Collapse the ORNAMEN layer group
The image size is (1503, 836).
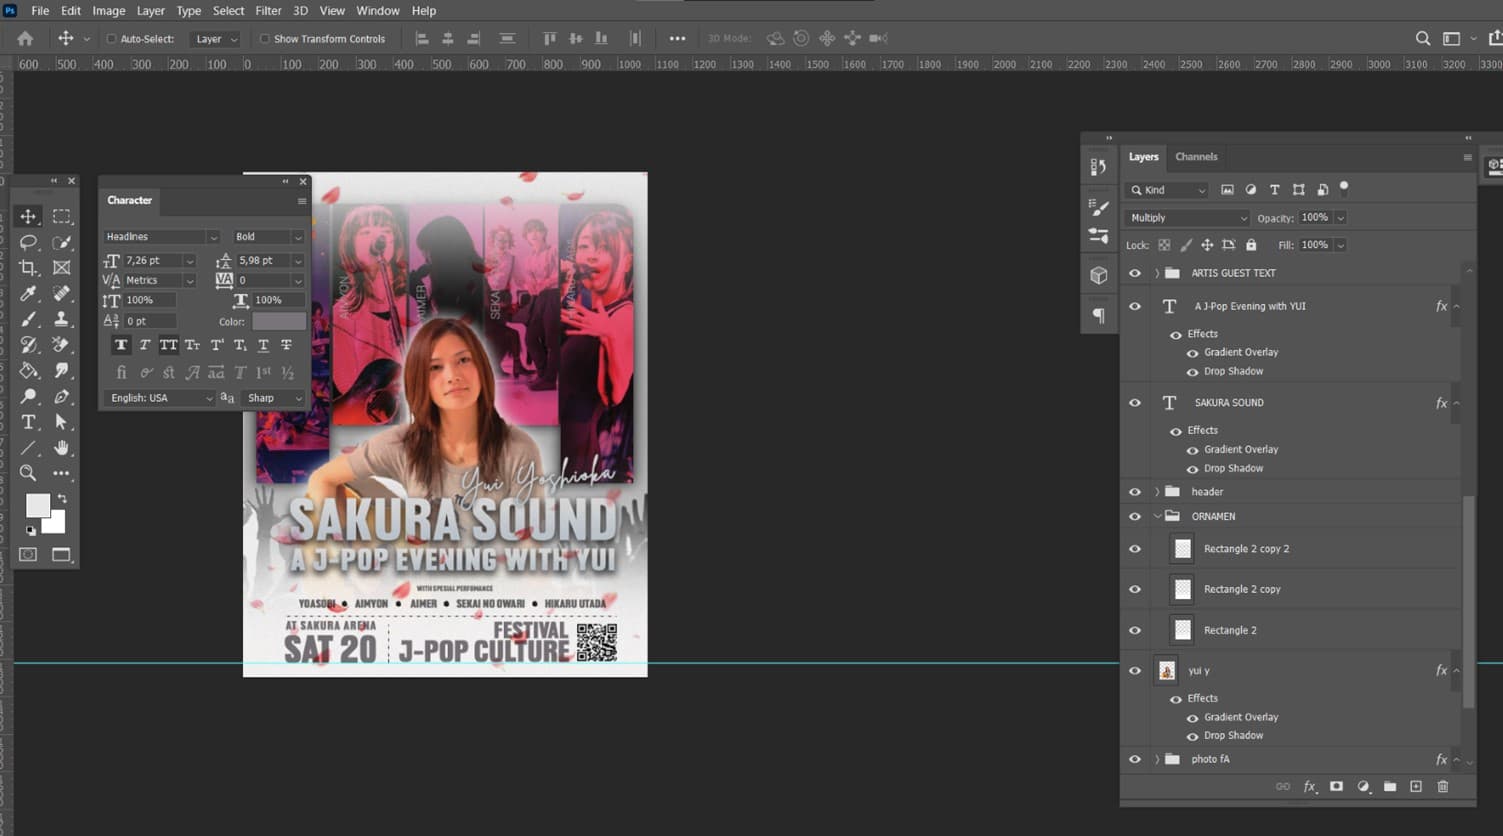coord(1157,516)
